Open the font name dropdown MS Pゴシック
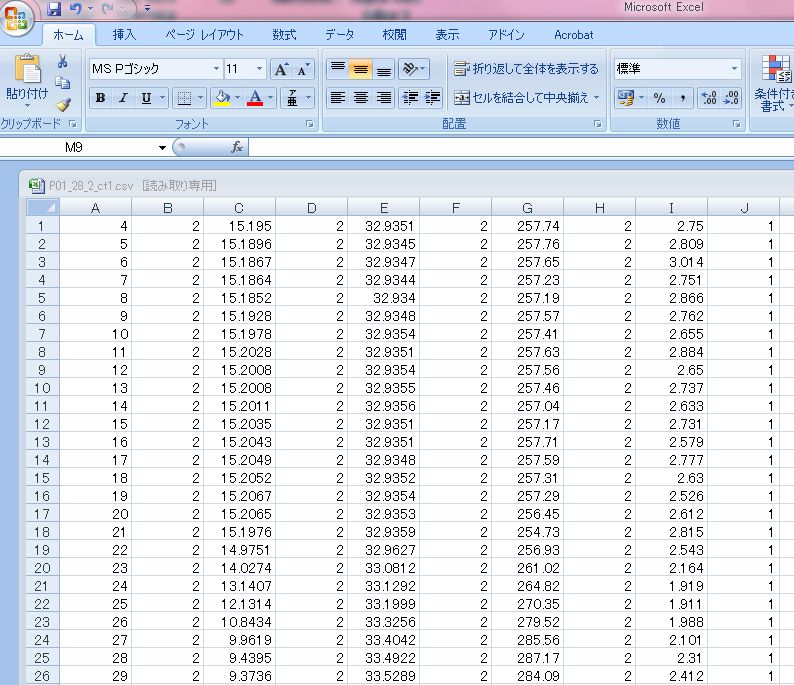 [x=216, y=69]
